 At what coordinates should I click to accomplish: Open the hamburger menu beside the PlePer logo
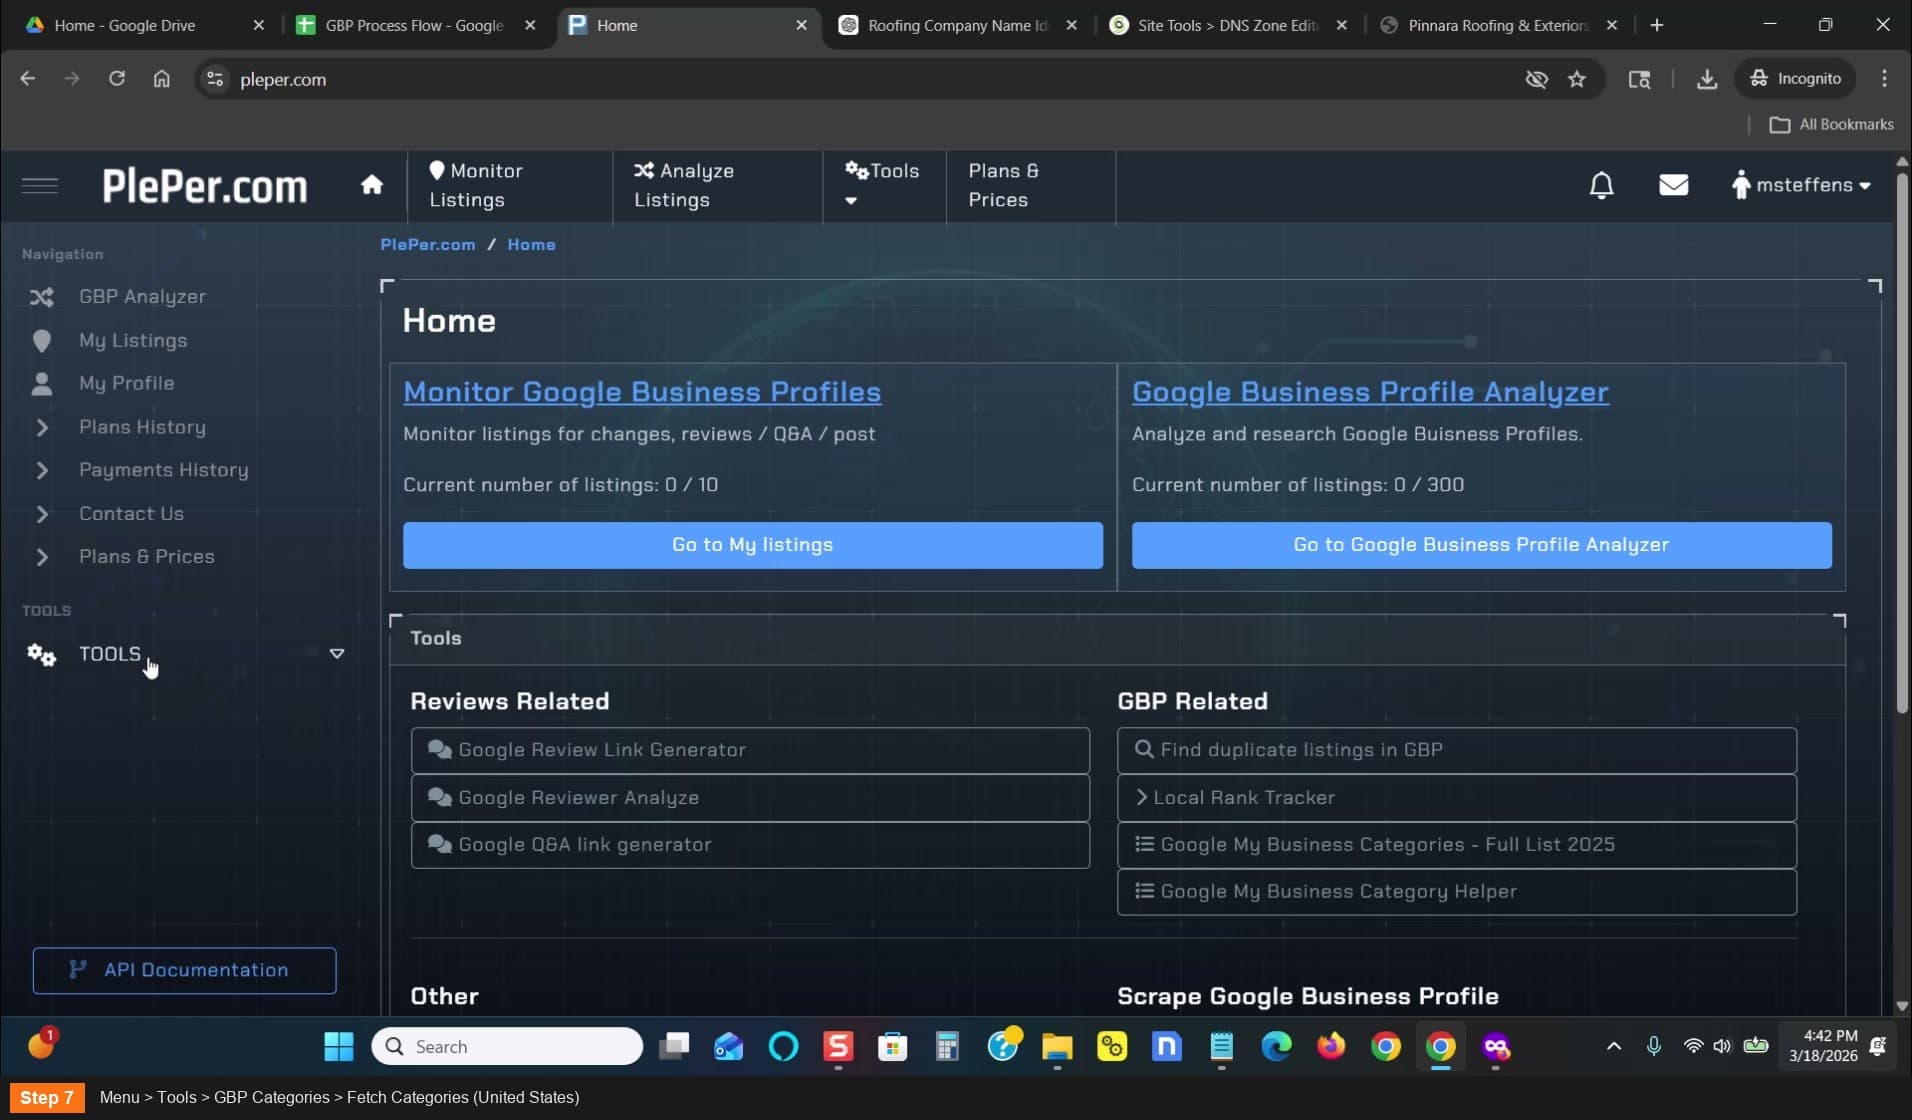coord(40,186)
